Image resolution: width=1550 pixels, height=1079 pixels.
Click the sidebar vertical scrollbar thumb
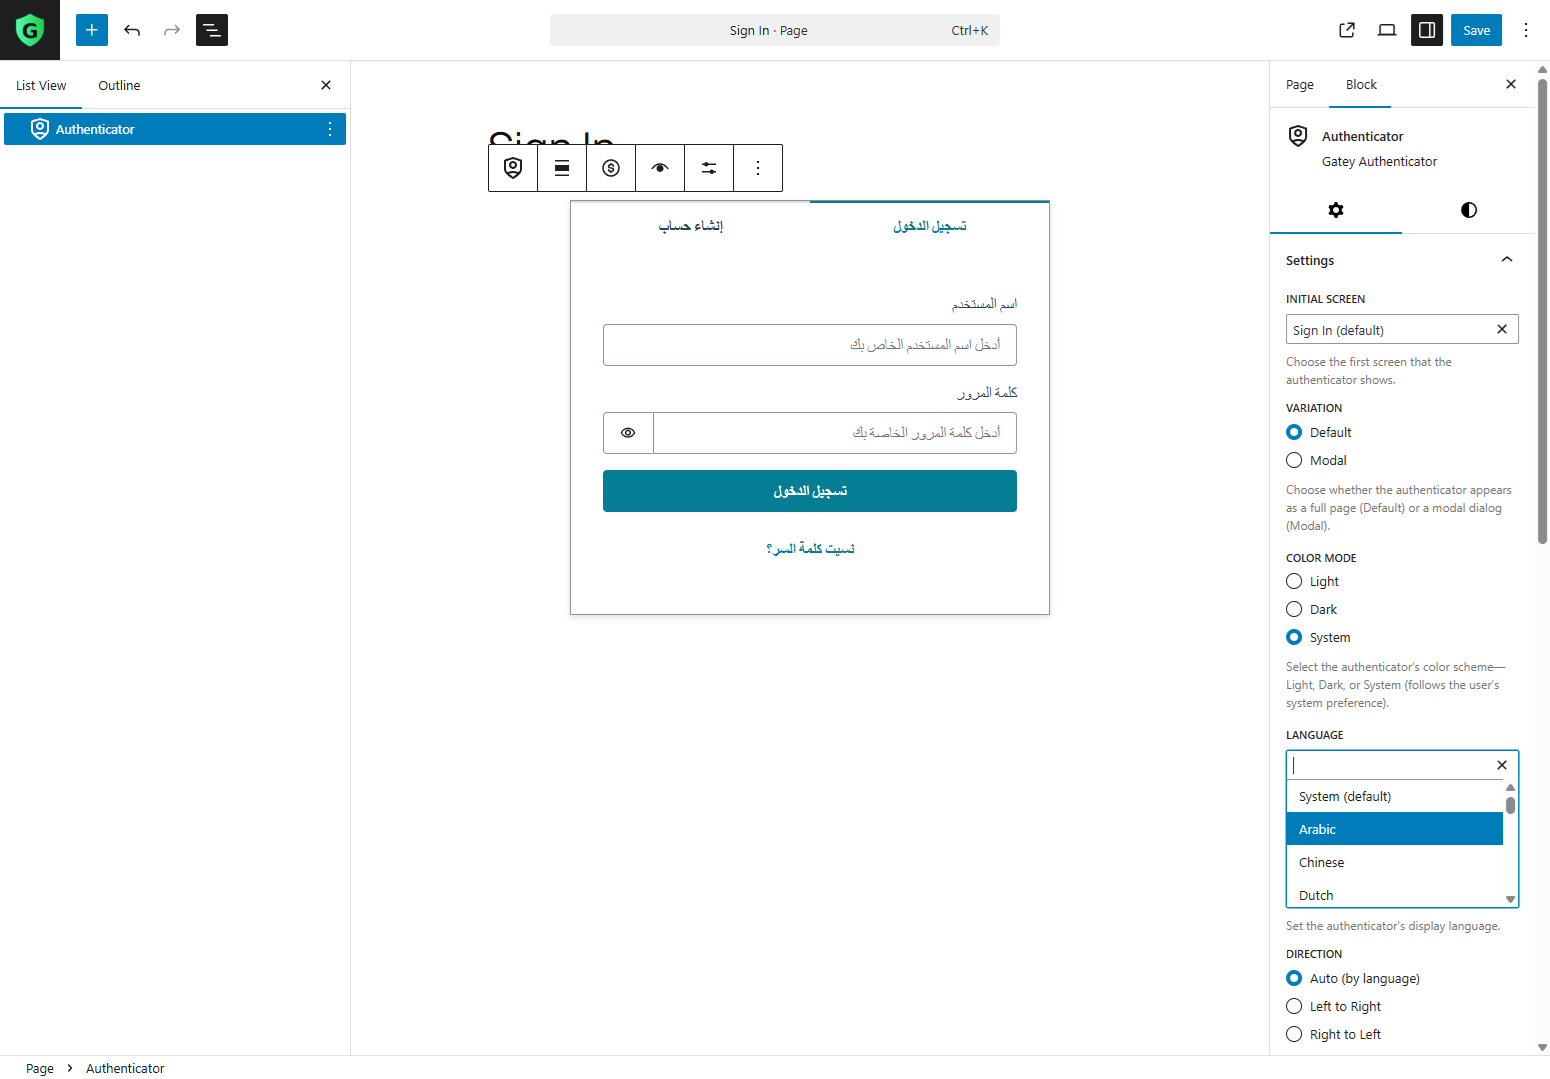click(x=1542, y=310)
